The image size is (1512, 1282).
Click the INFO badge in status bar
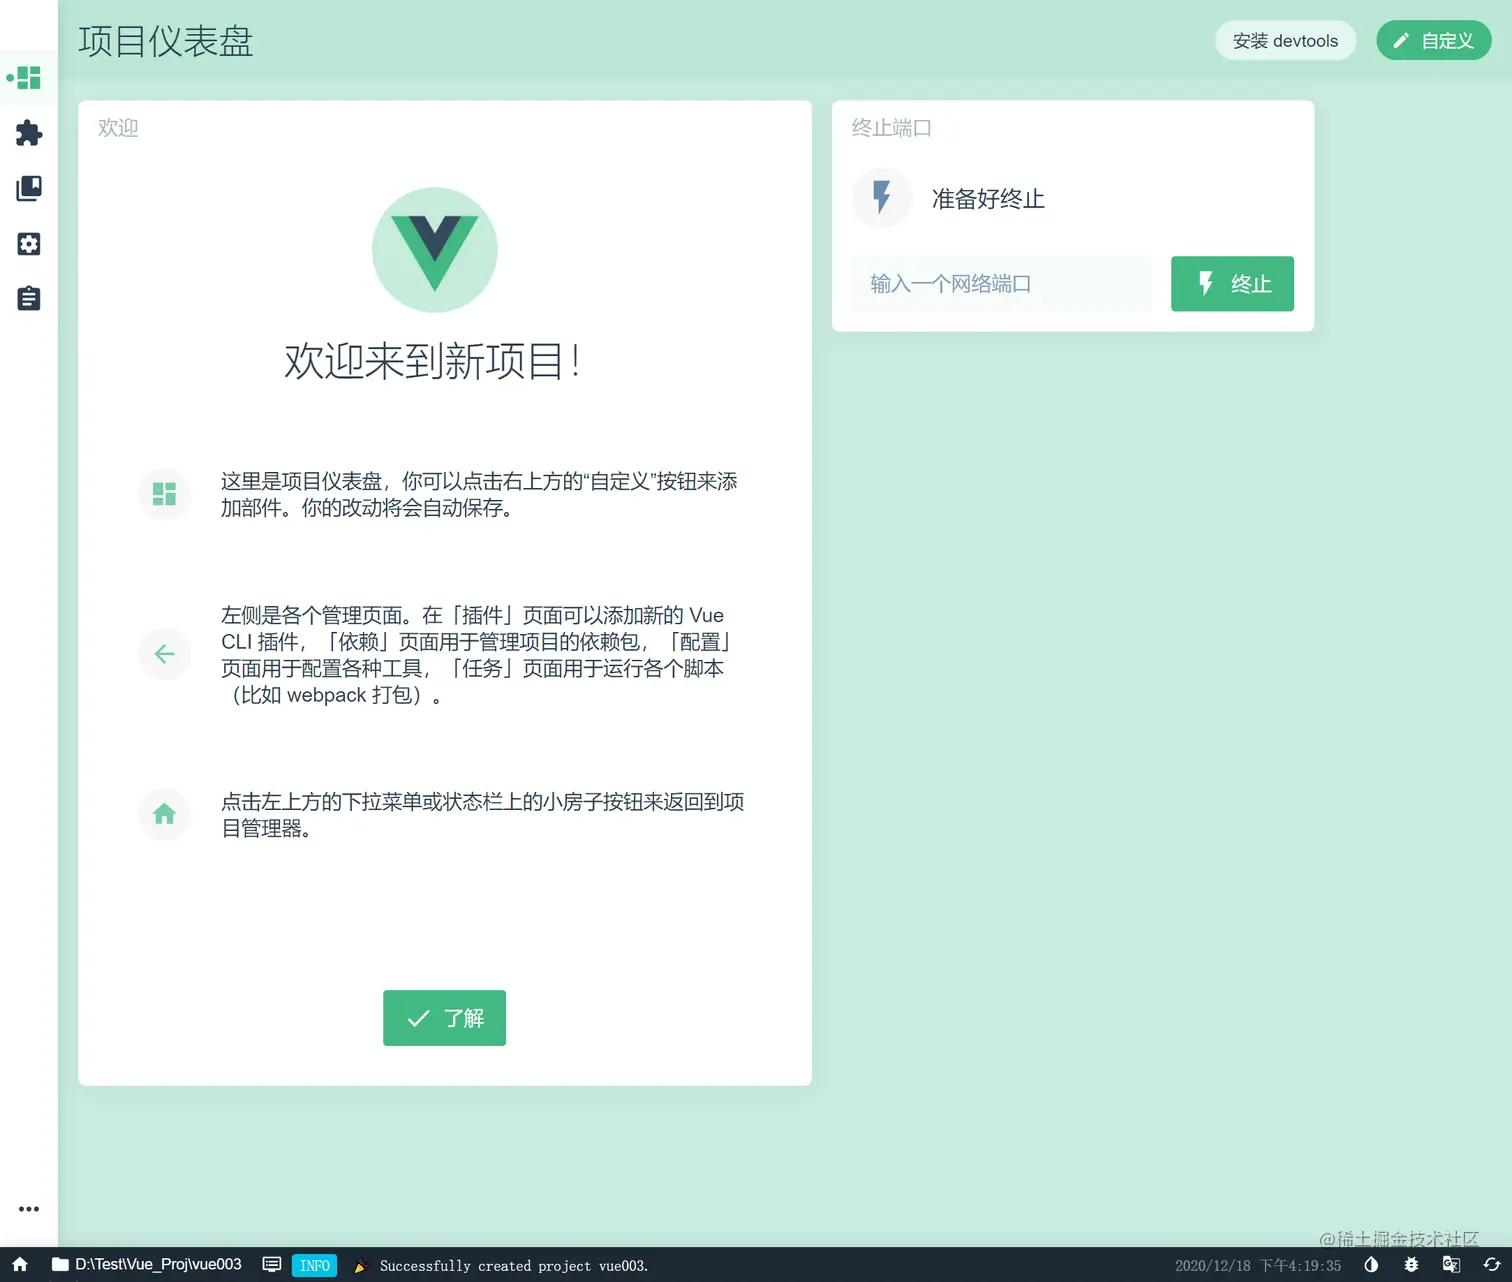click(x=314, y=1266)
